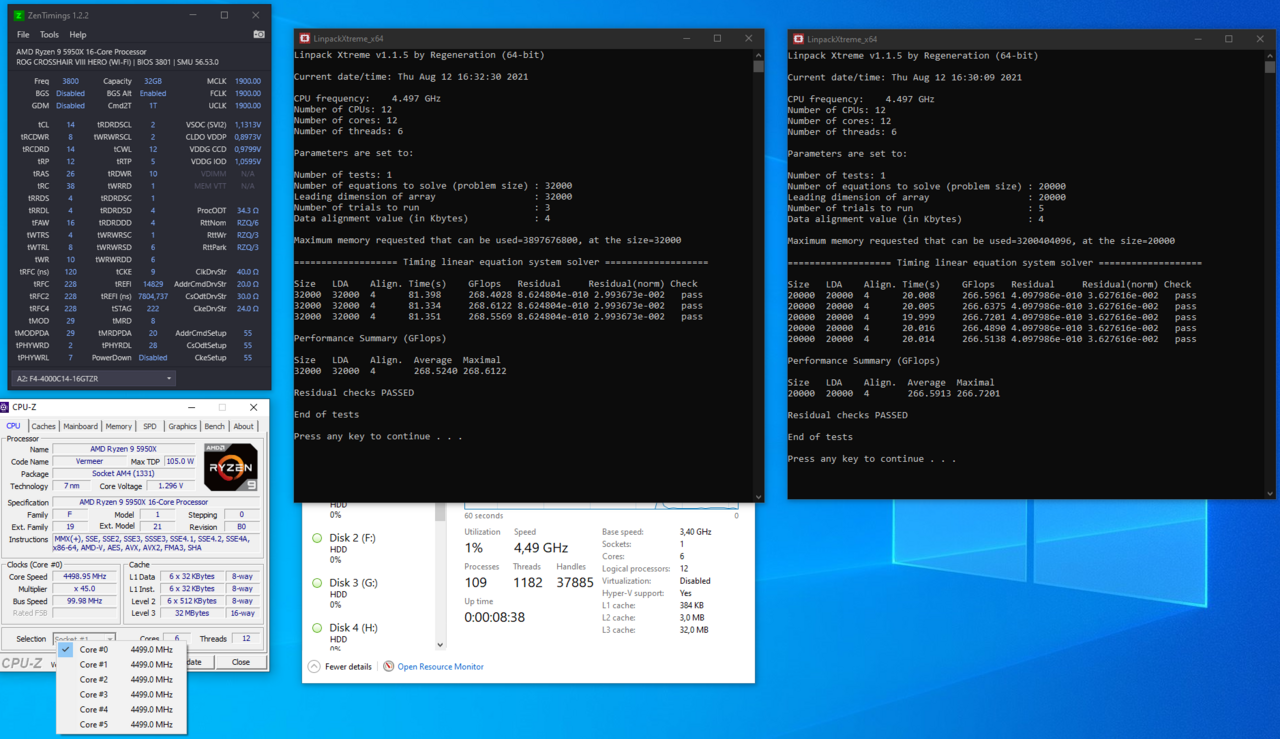Image resolution: width=1280 pixels, height=739 pixels.
Task: Open the CPU-Z Socket Selection dropdown
Action: [x=84, y=638]
